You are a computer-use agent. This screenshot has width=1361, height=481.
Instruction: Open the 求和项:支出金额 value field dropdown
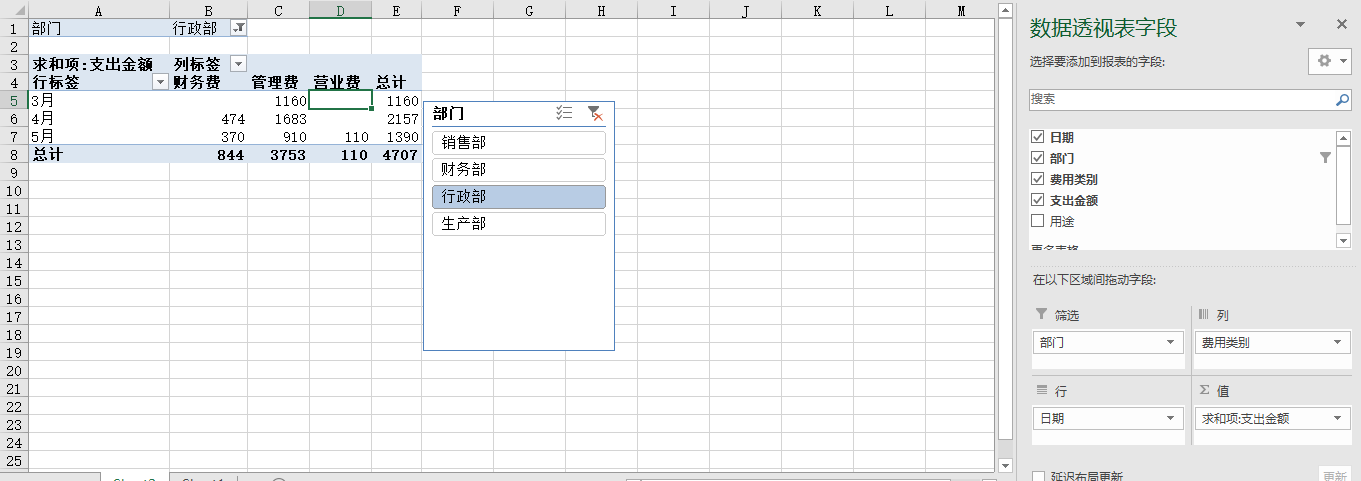(x=1336, y=419)
